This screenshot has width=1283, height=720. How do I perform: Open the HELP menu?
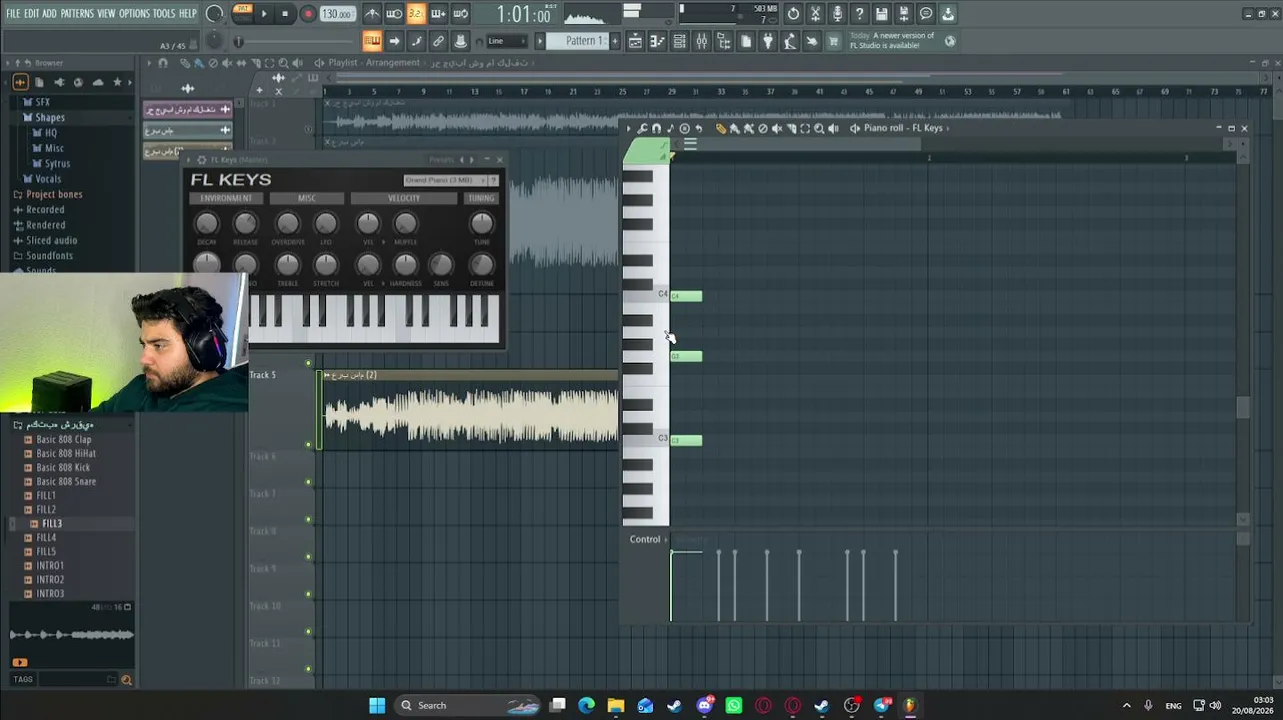(x=188, y=14)
